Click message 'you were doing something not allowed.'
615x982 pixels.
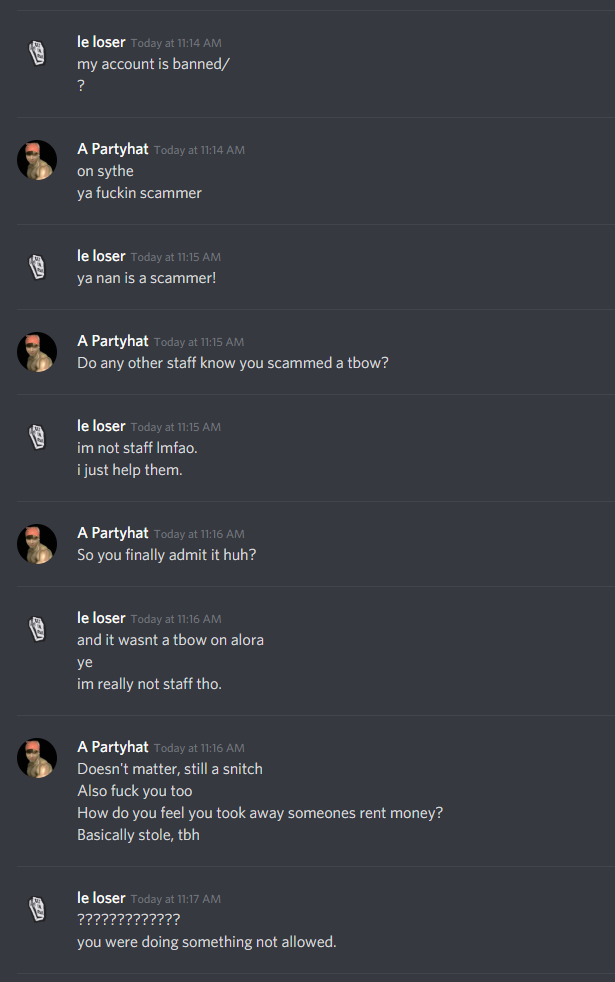[207, 942]
